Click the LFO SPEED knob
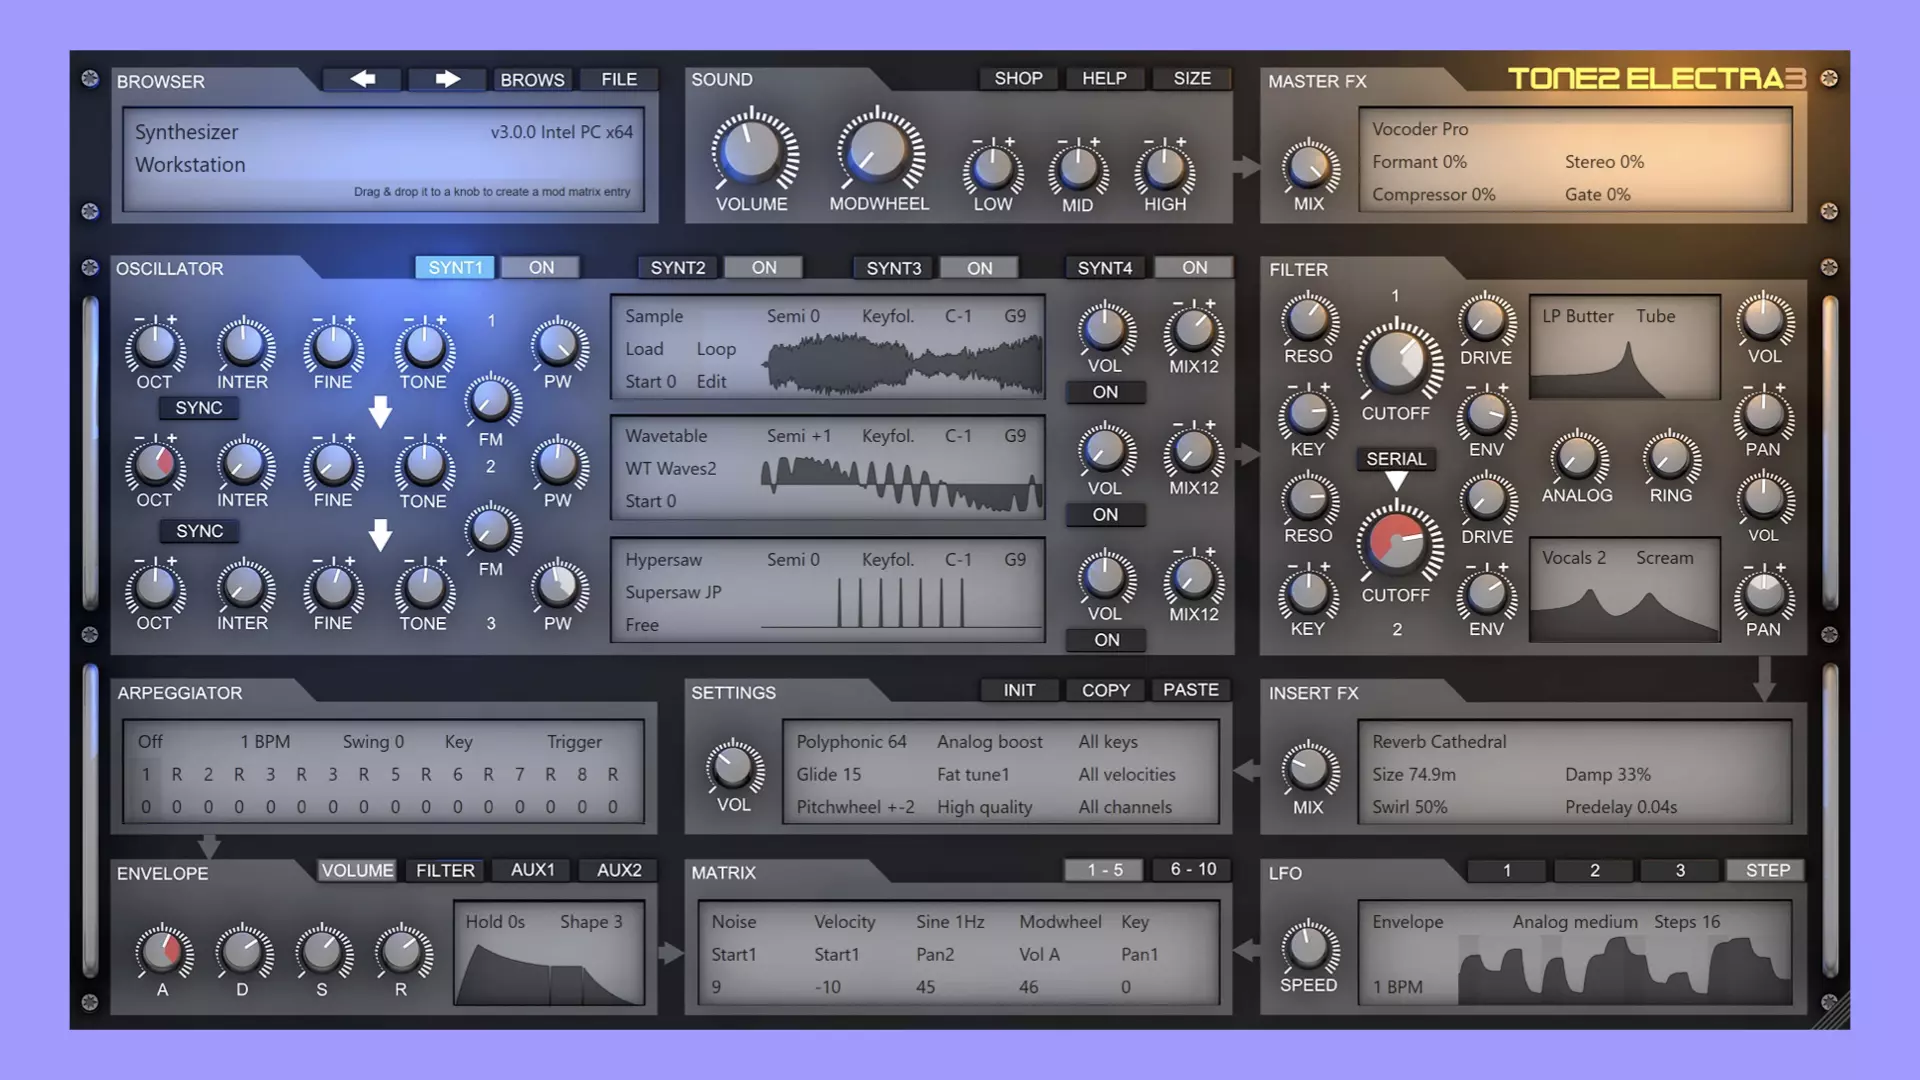 1308,947
